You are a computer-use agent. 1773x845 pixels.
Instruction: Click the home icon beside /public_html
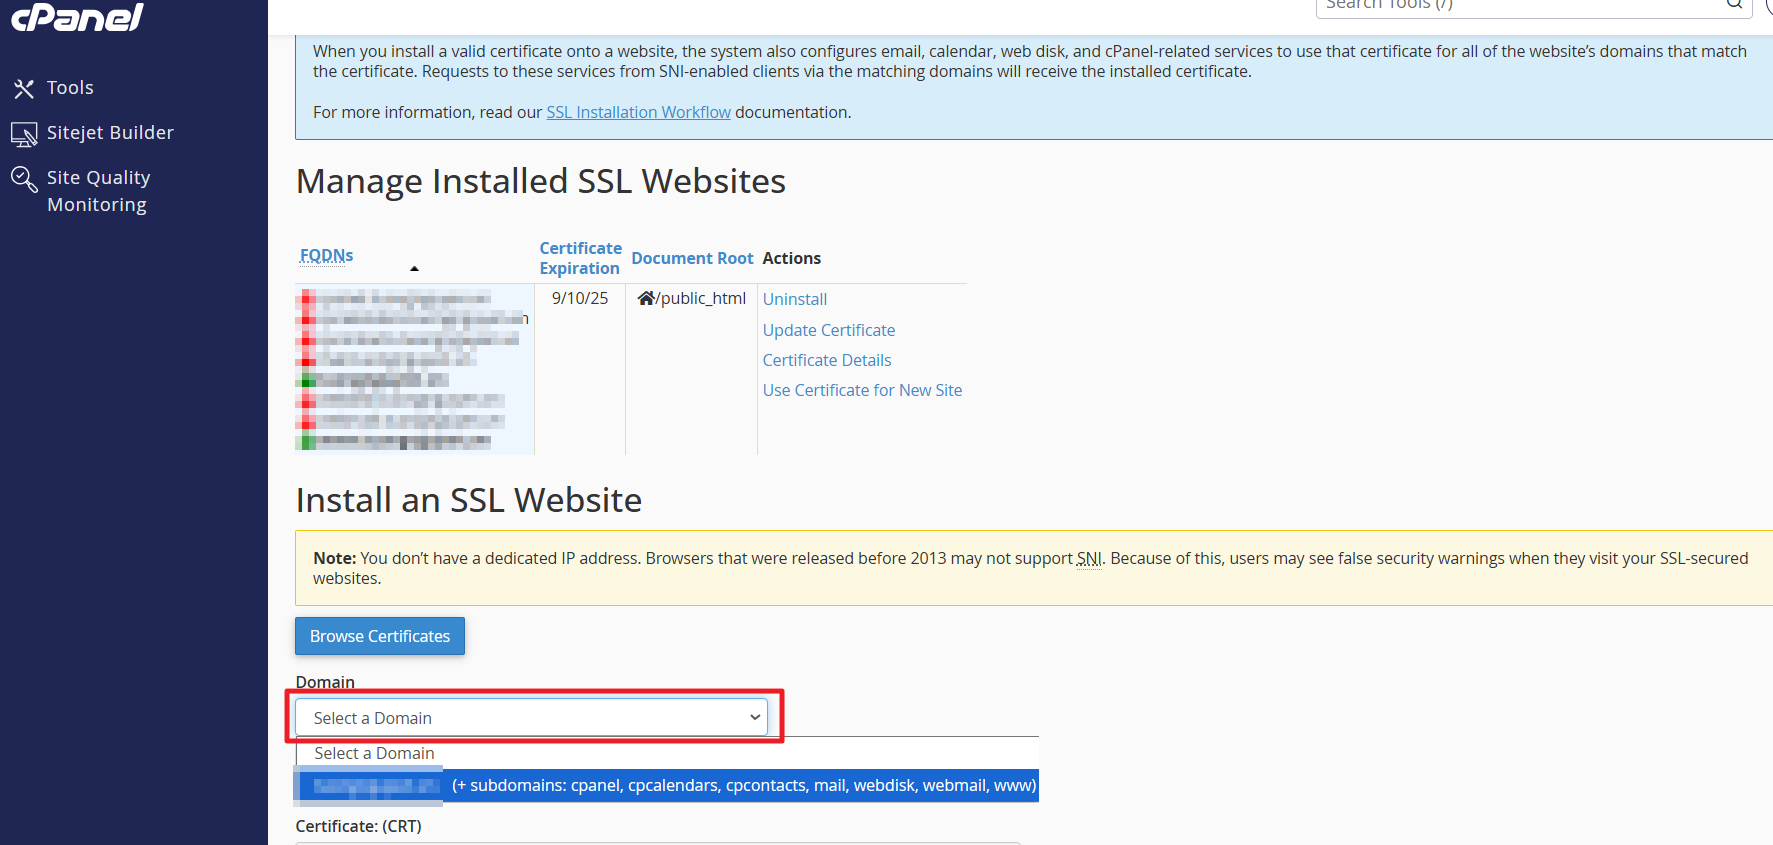pyautogui.click(x=646, y=298)
